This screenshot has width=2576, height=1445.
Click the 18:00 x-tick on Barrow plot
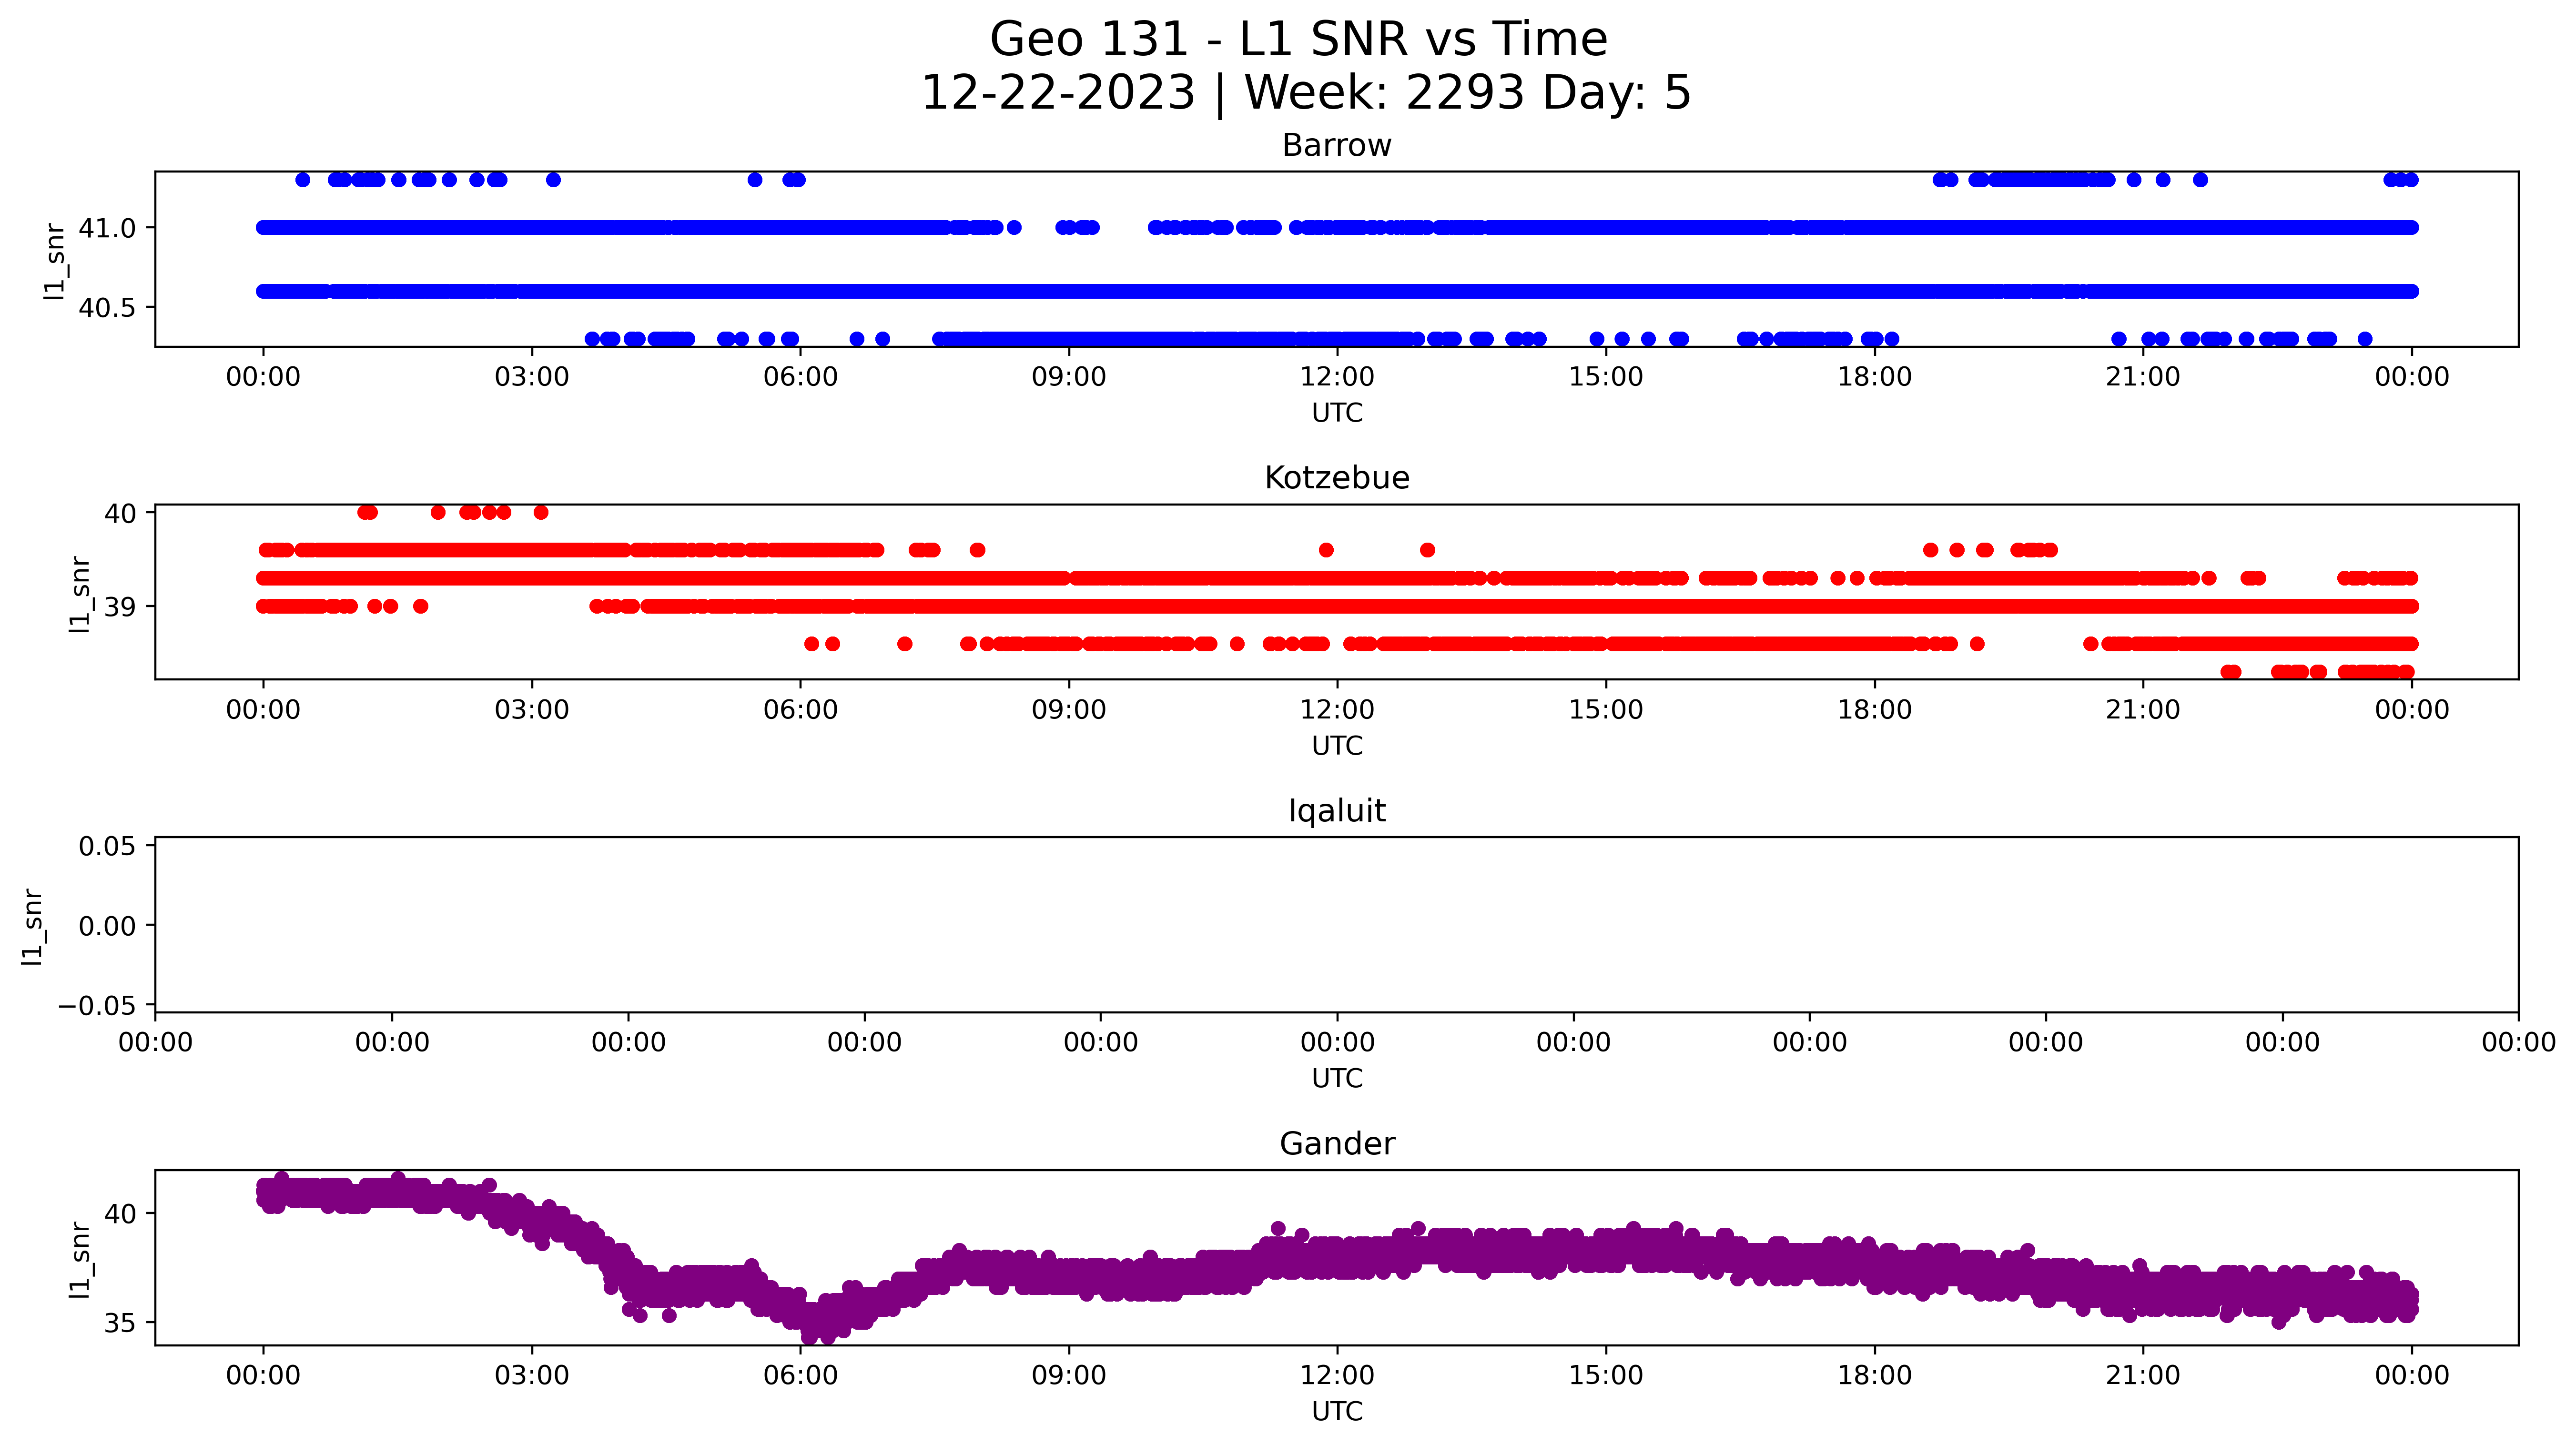[1875, 378]
